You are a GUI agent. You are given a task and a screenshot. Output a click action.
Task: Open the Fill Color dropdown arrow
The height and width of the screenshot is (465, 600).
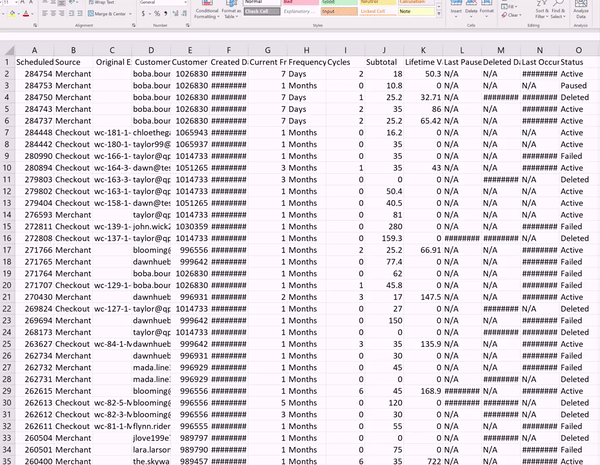[x=18, y=14]
